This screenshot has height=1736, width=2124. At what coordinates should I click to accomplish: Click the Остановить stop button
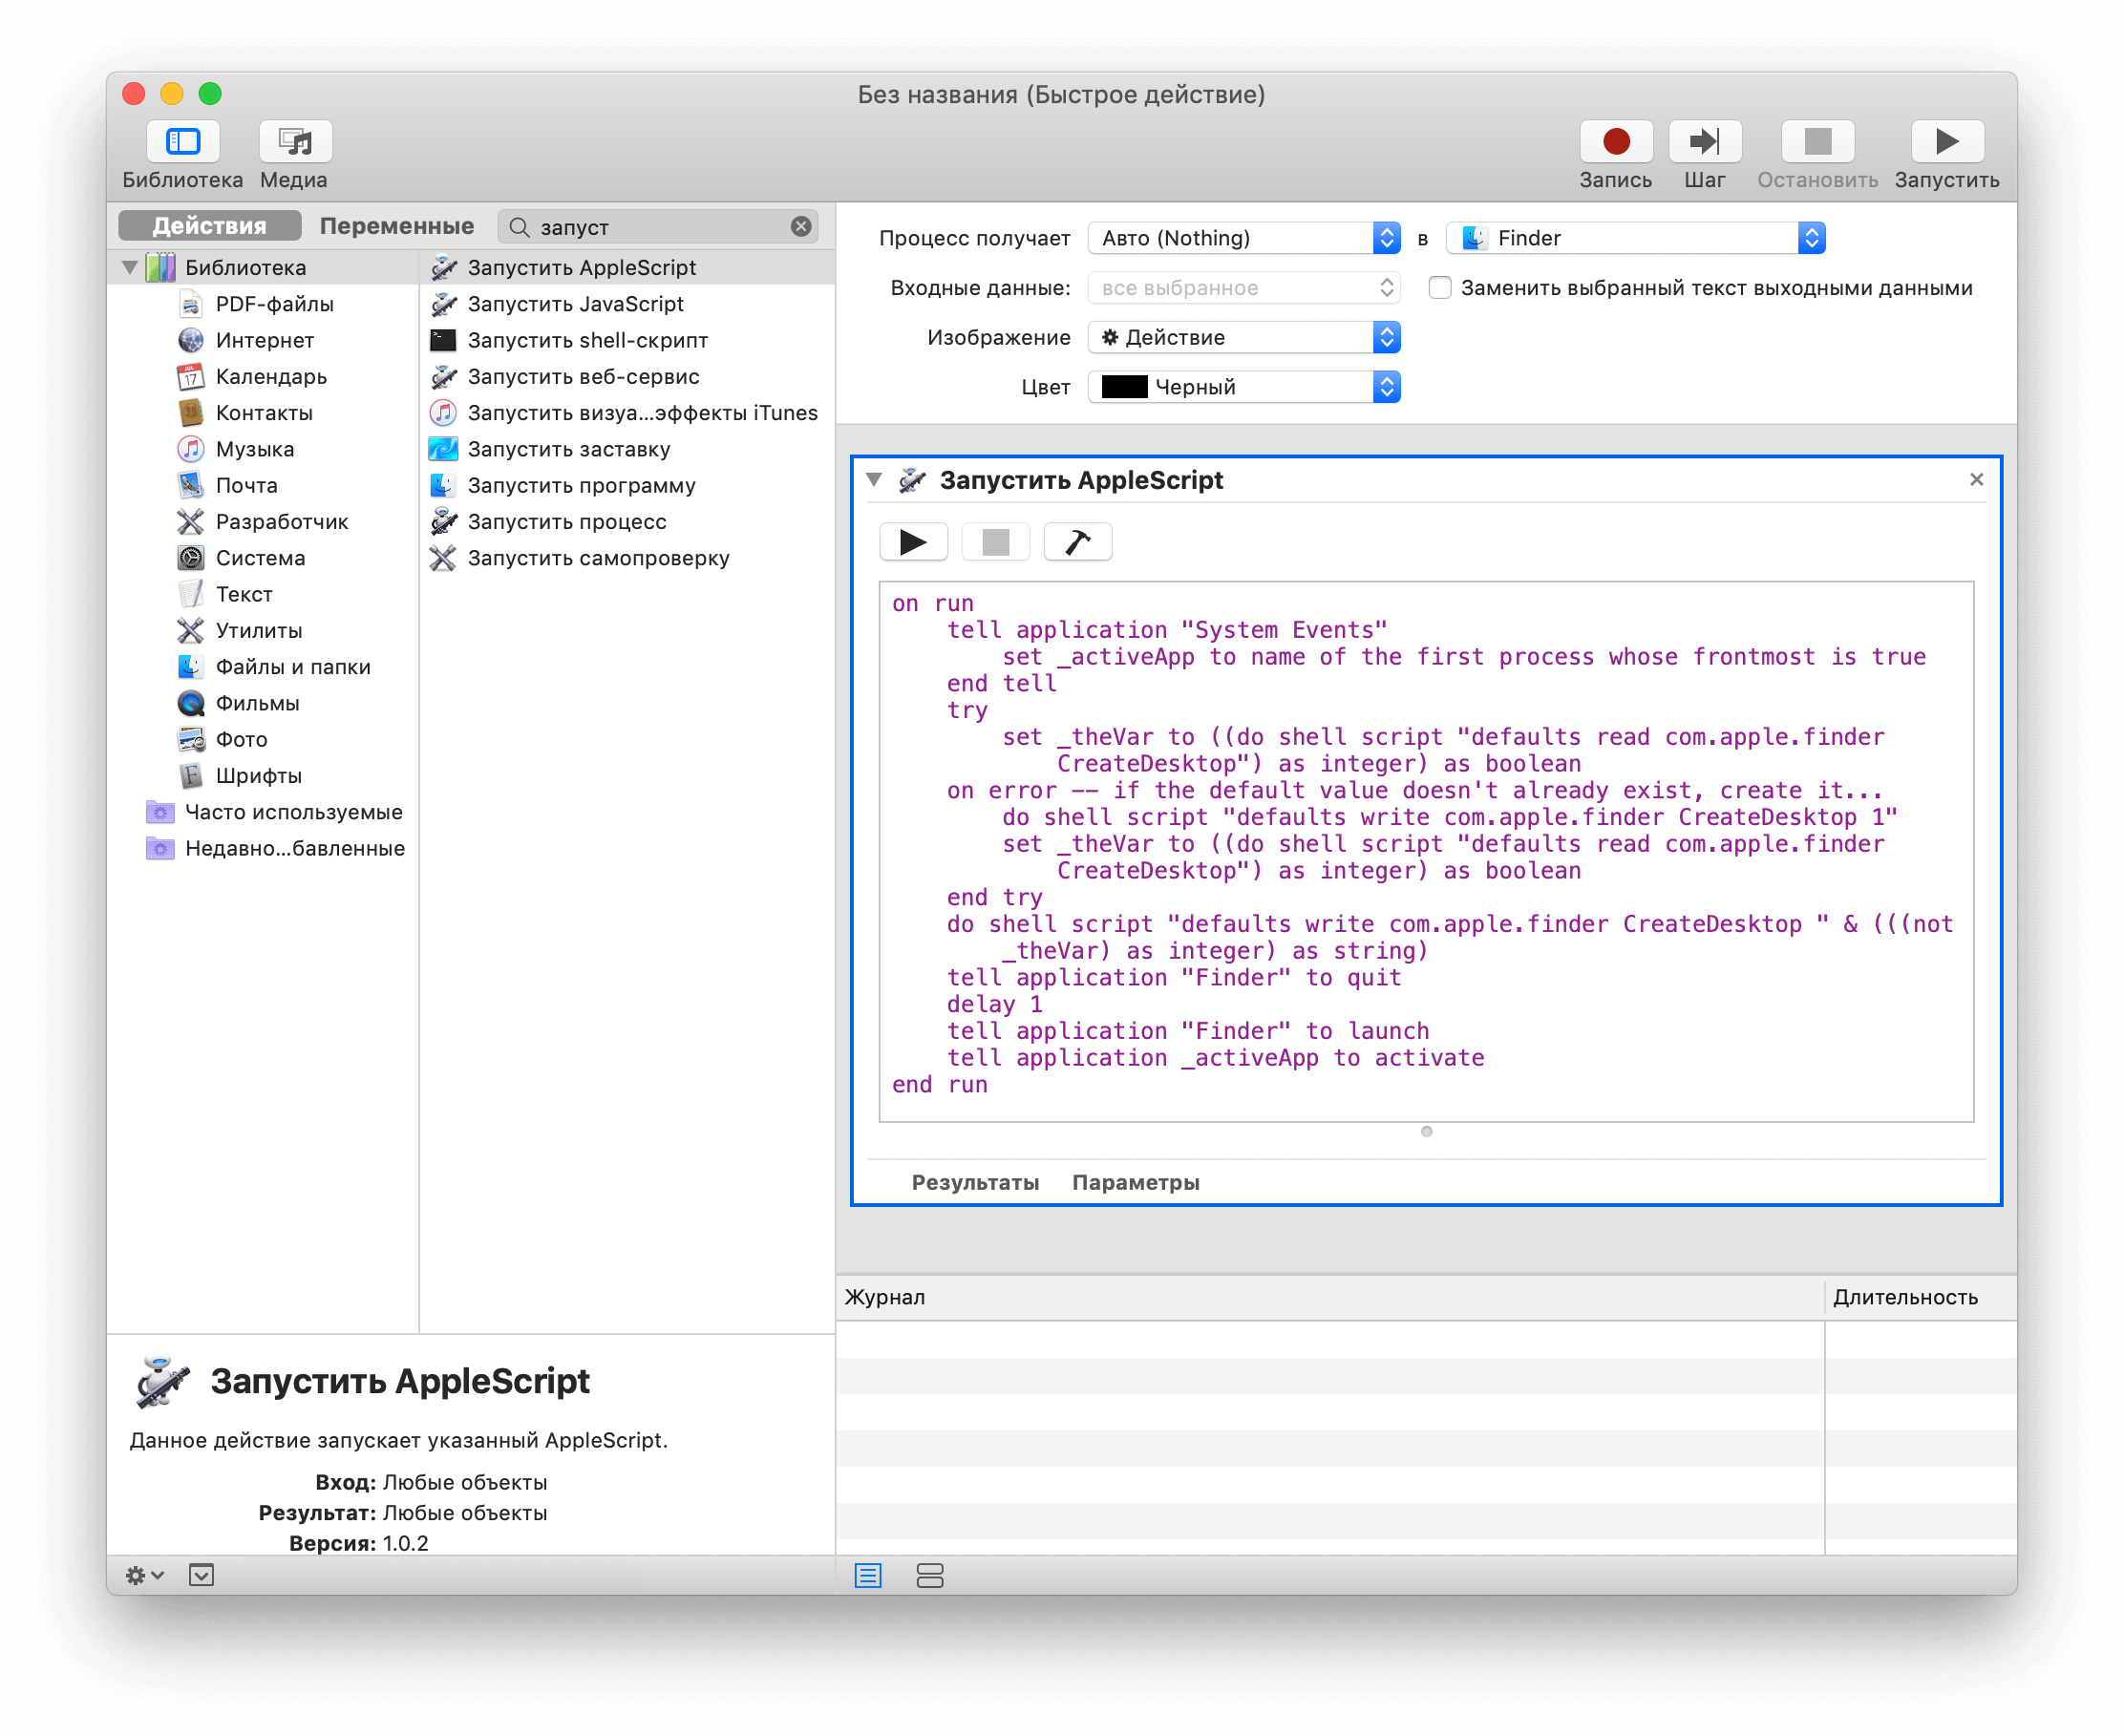(x=1817, y=141)
